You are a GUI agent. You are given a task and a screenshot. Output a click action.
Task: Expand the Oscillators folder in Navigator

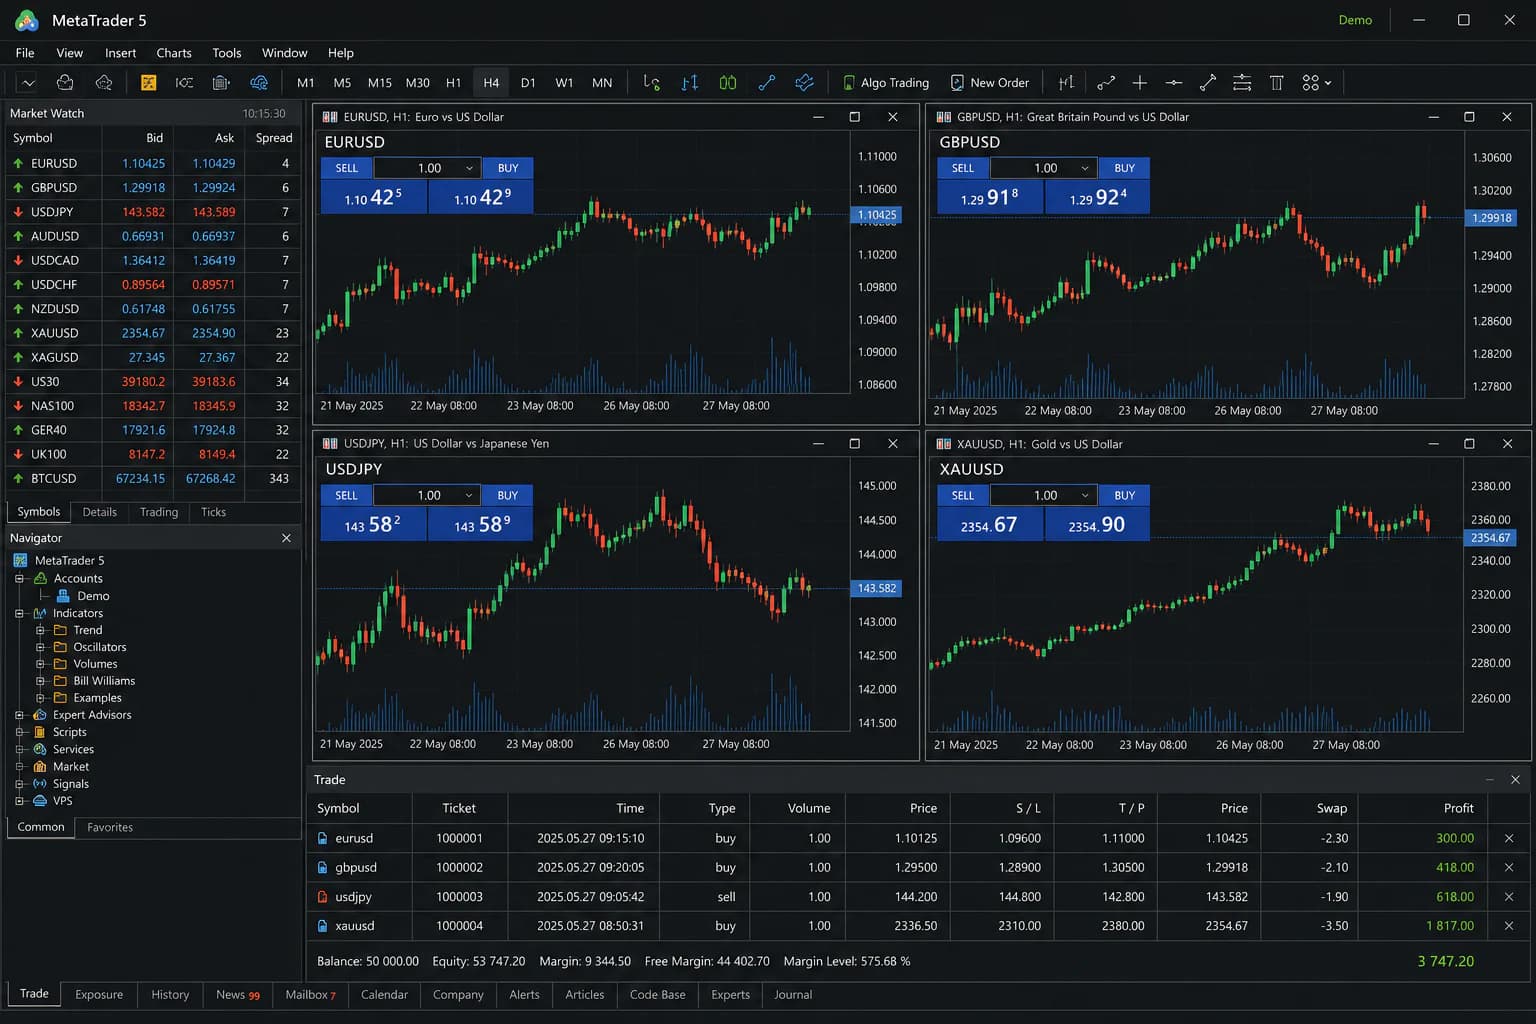click(41, 647)
